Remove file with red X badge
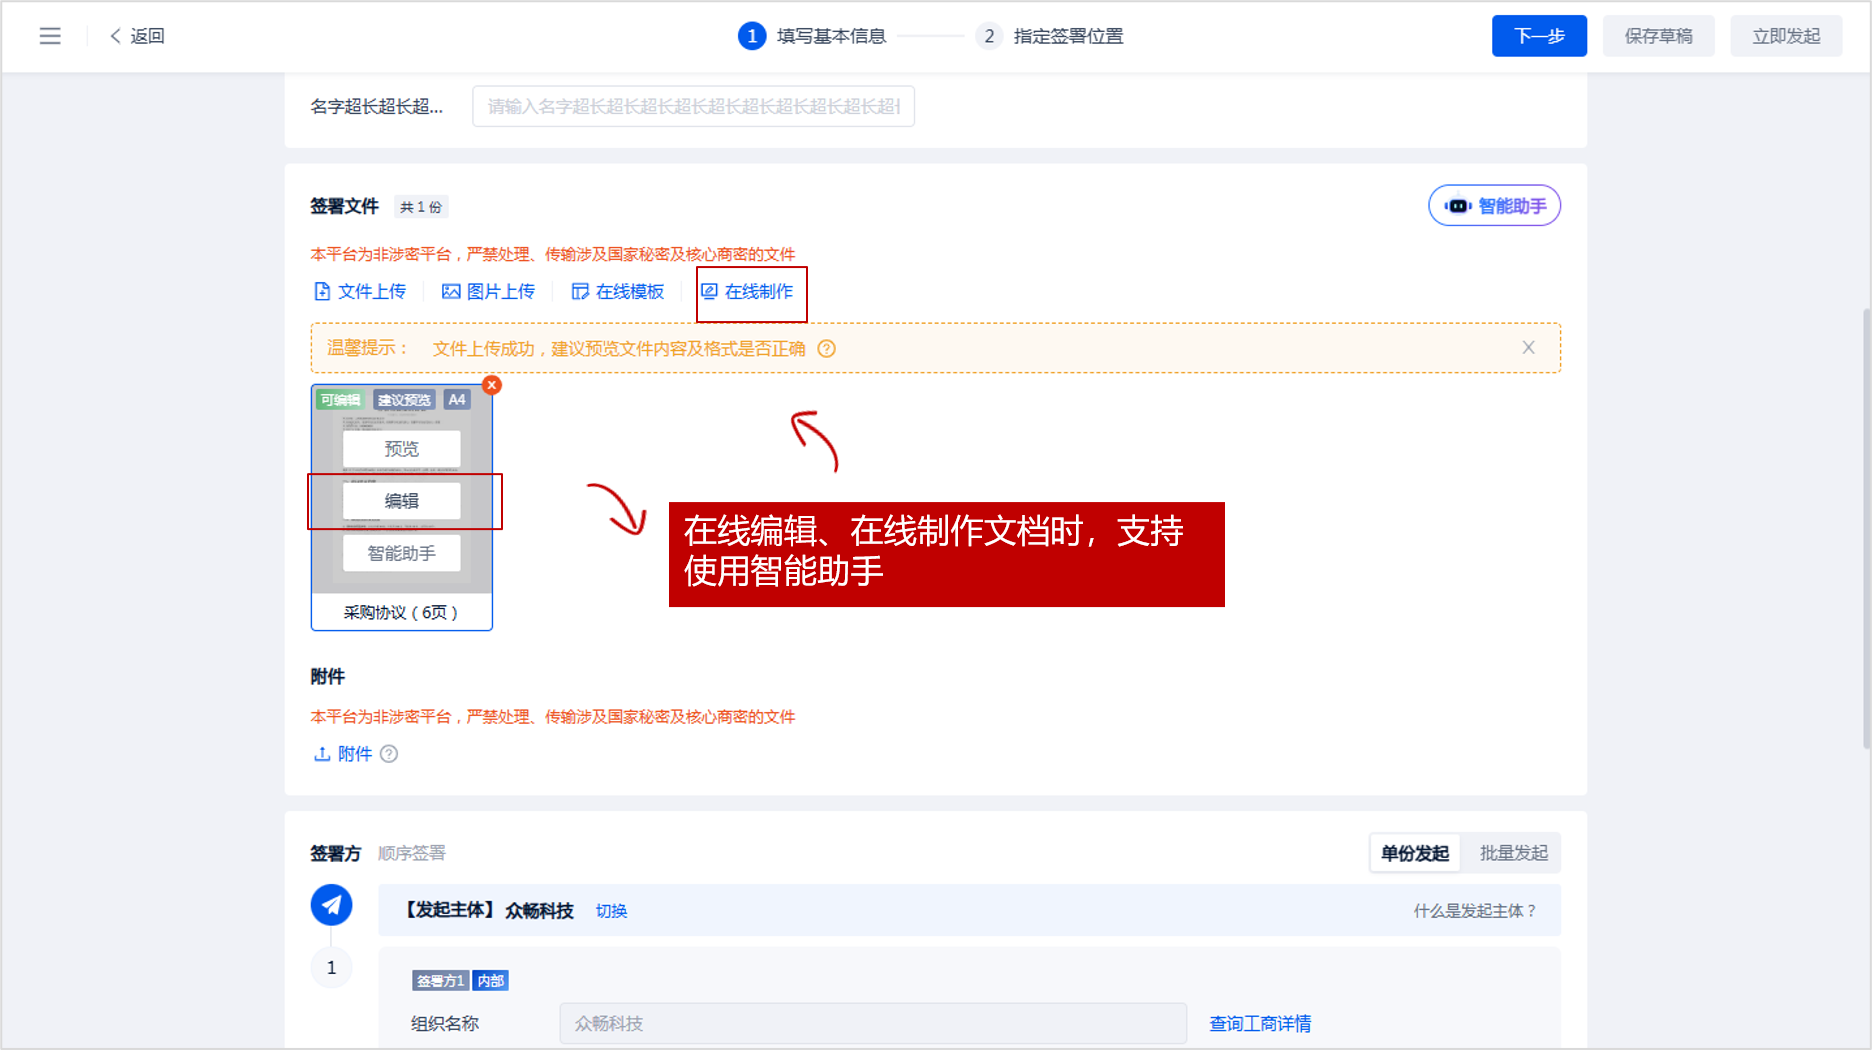The image size is (1872, 1050). pos(491,385)
